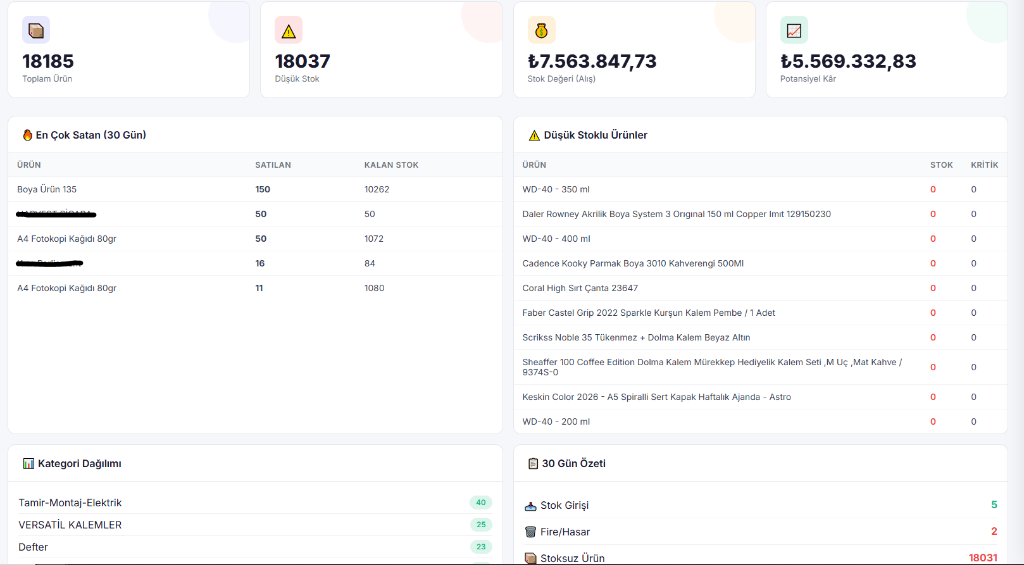Click the chart icon for Potansiyel Kâr

tap(794, 30)
